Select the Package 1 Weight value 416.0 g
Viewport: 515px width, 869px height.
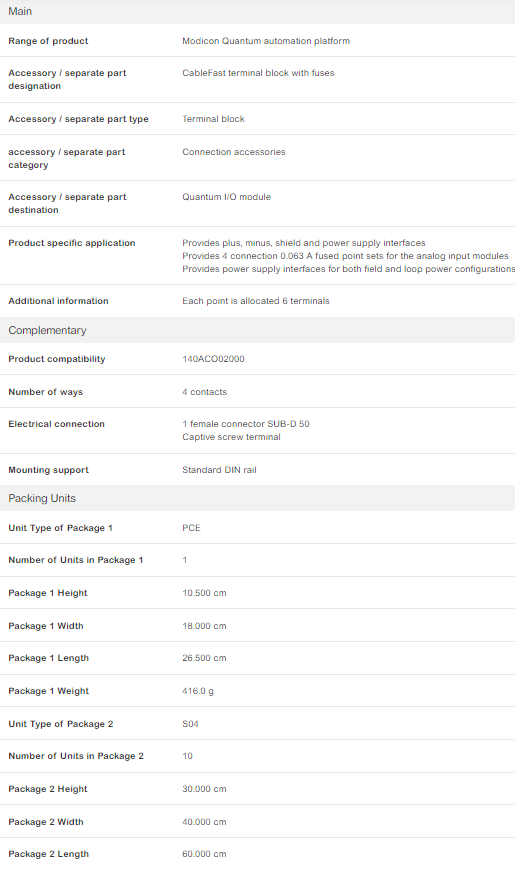(x=197, y=691)
